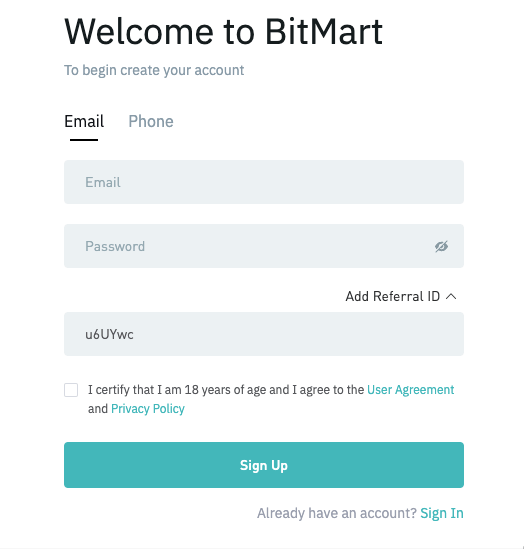Switch to the Phone tab
Screen dimensions: 524x549
(x=151, y=121)
